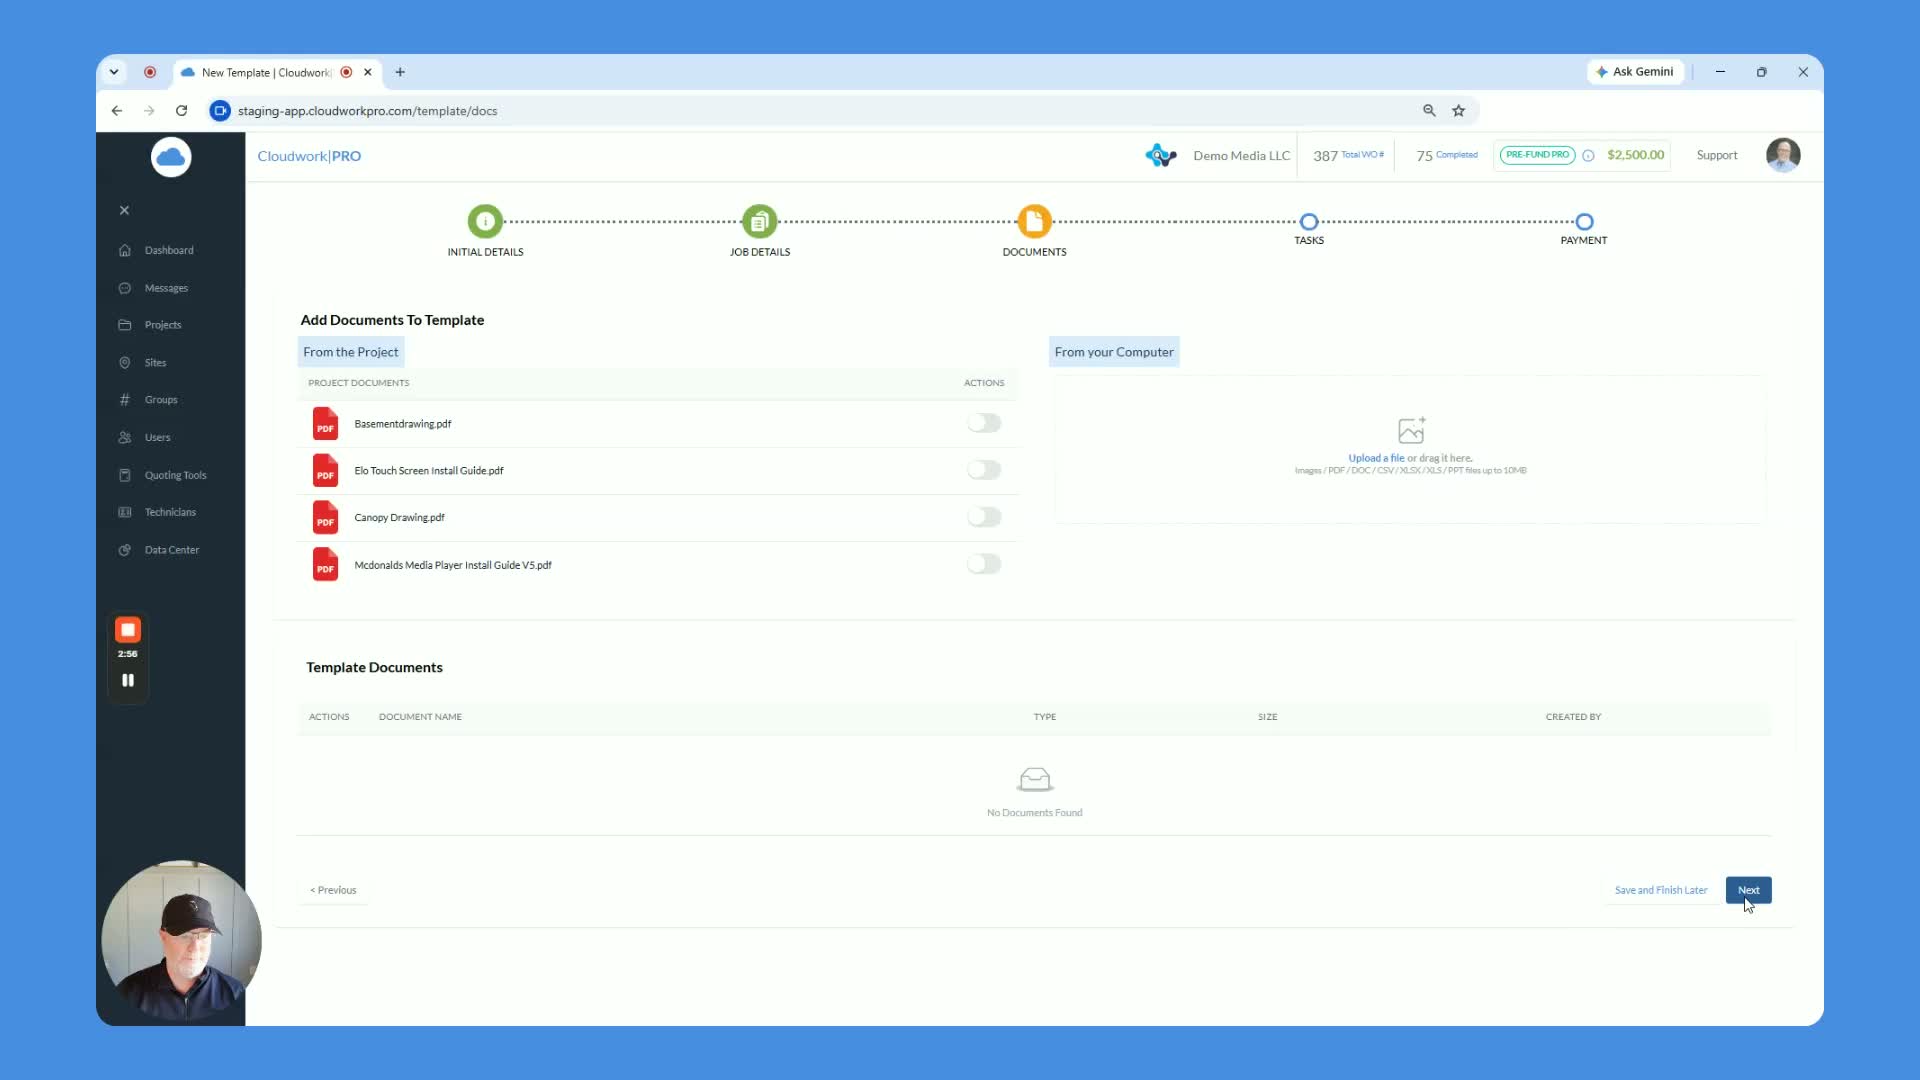The image size is (1920, 1080).
Task: Open Messages in the sidebar
Action: pyautogui.click(x=166, y=288)
